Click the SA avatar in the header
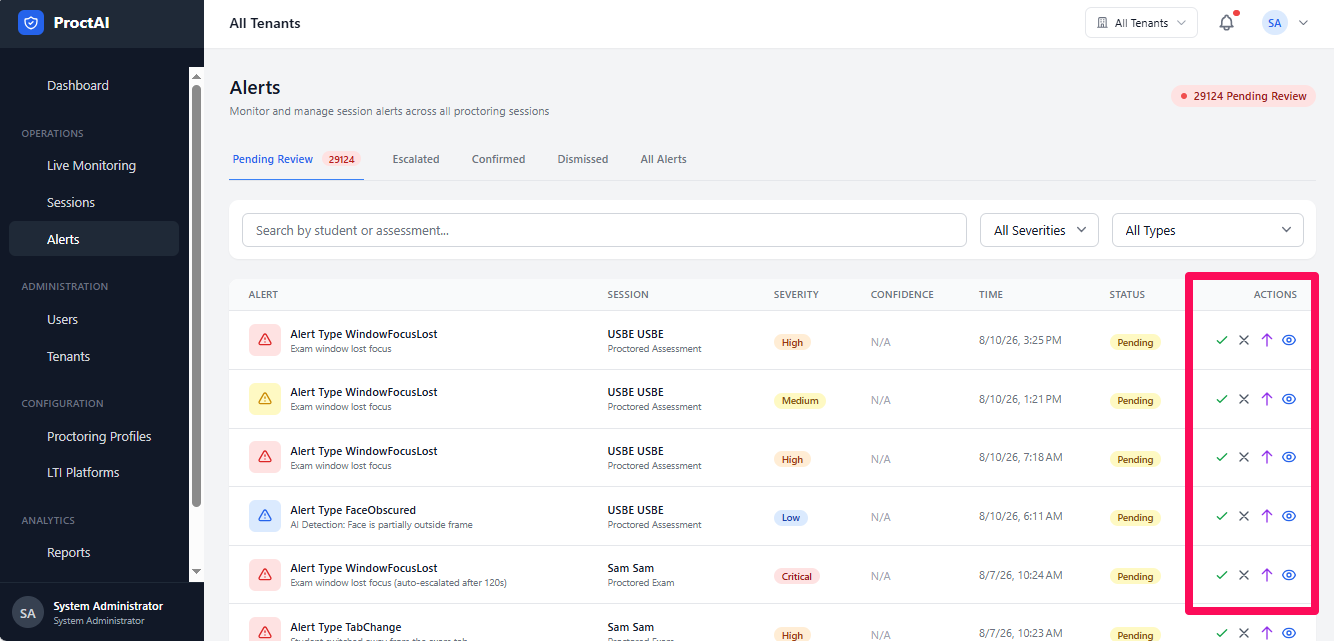This screenshot has width=1334, height=641. [x=1274, y=23]
